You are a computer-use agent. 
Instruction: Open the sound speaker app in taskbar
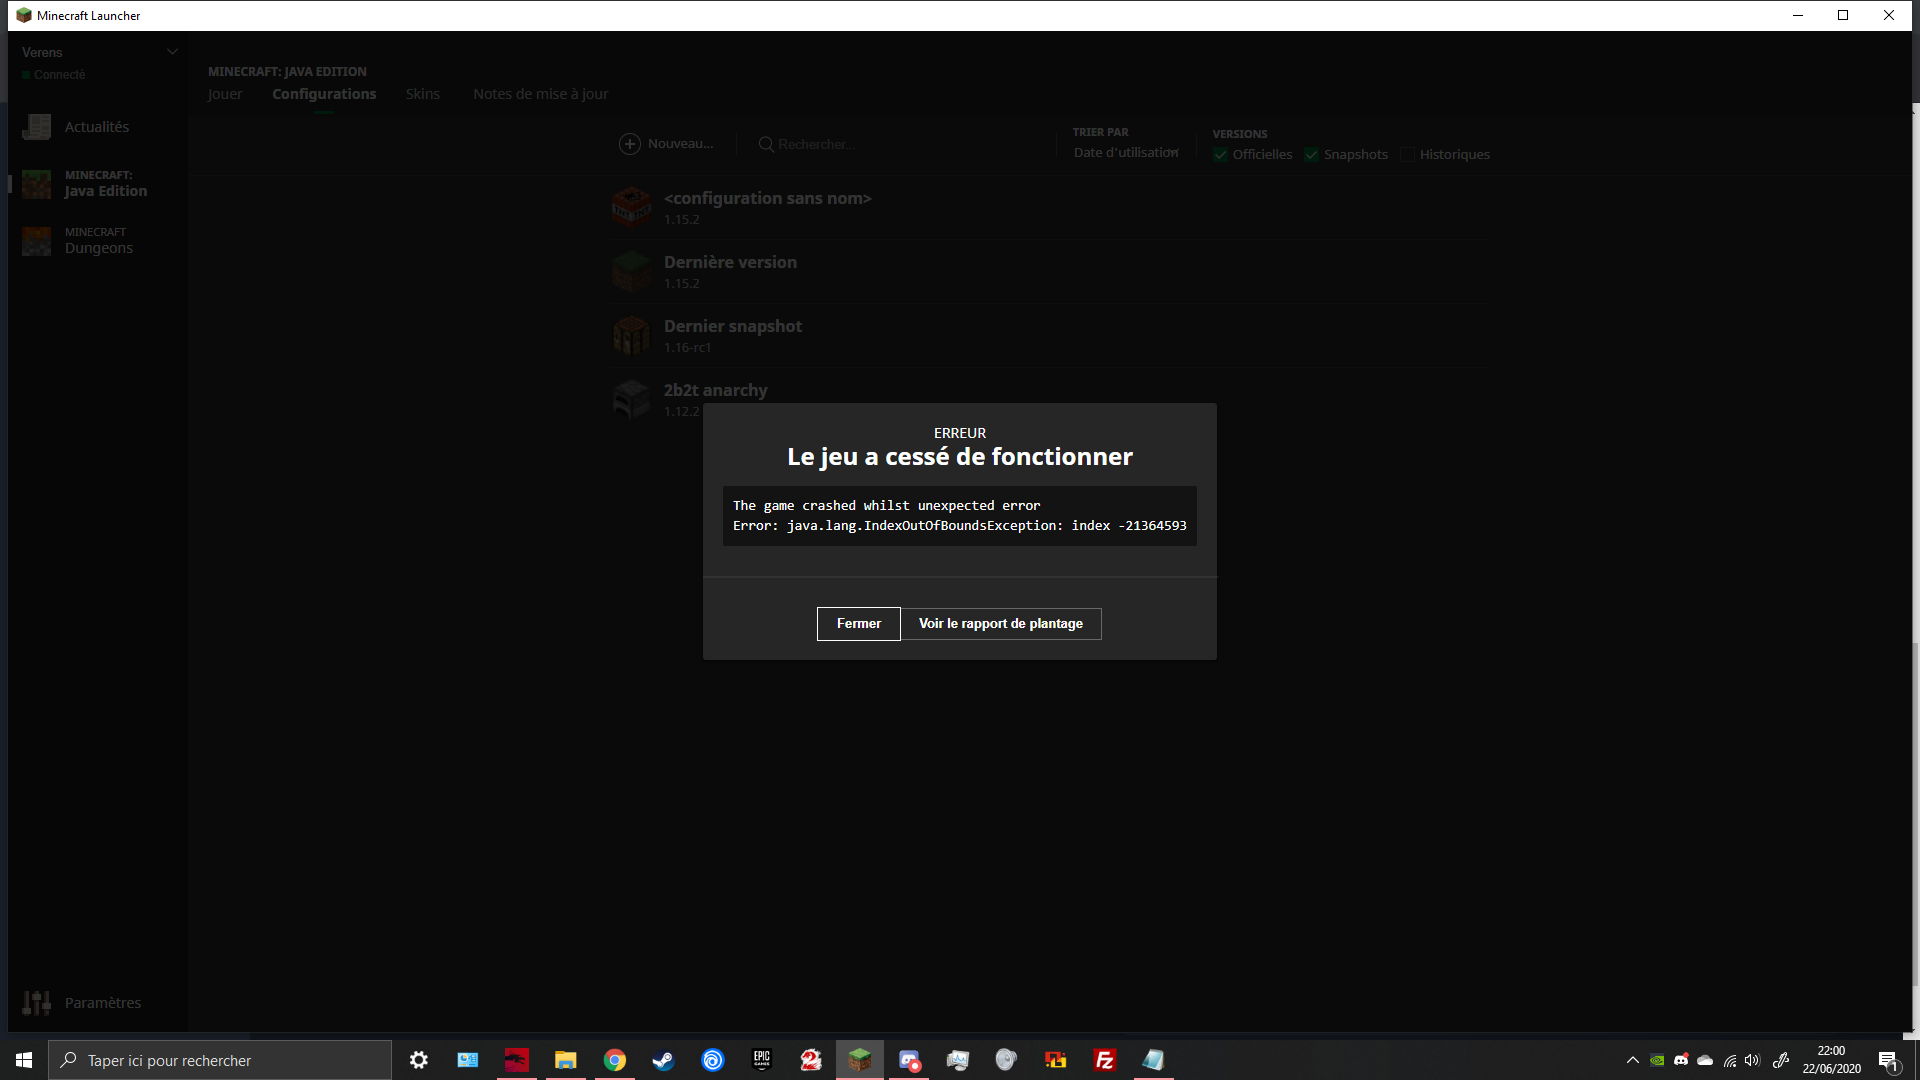click(x=1007, y=1060)
